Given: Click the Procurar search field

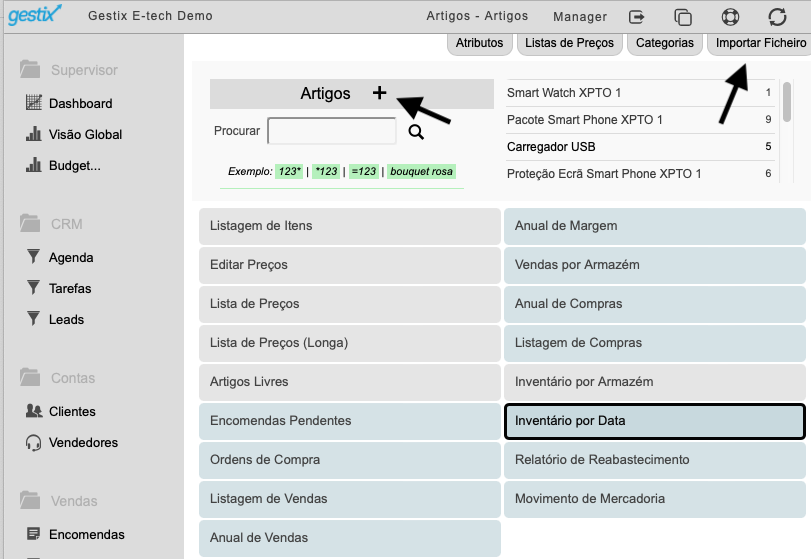Looking at the screenshot, I should 332,131.
